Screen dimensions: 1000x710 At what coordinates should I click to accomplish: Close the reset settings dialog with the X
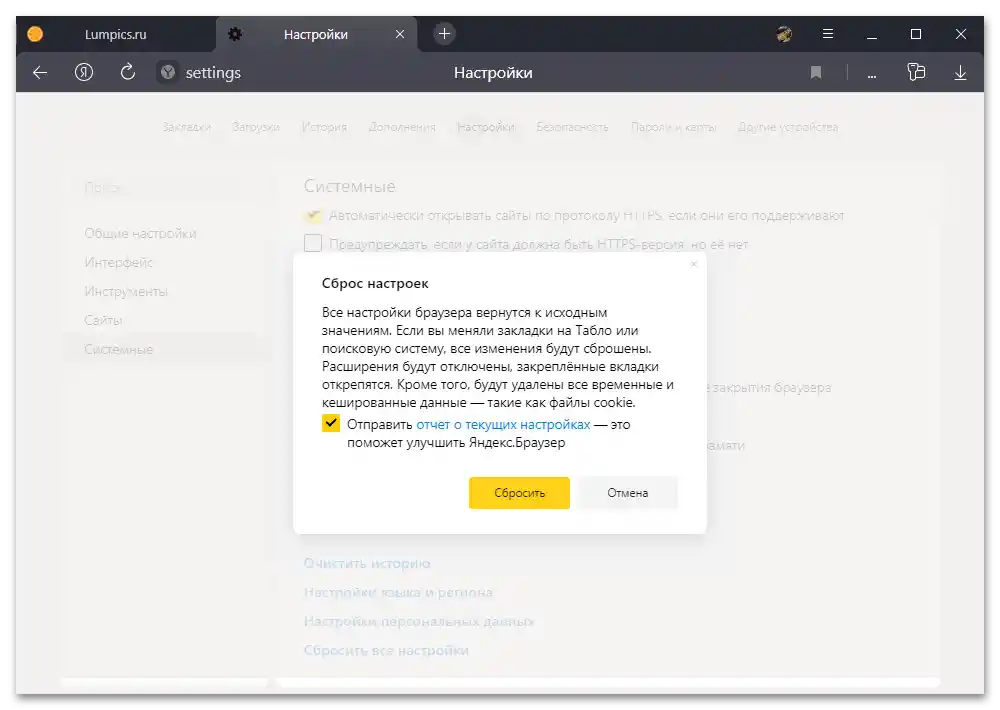point(694,264)
